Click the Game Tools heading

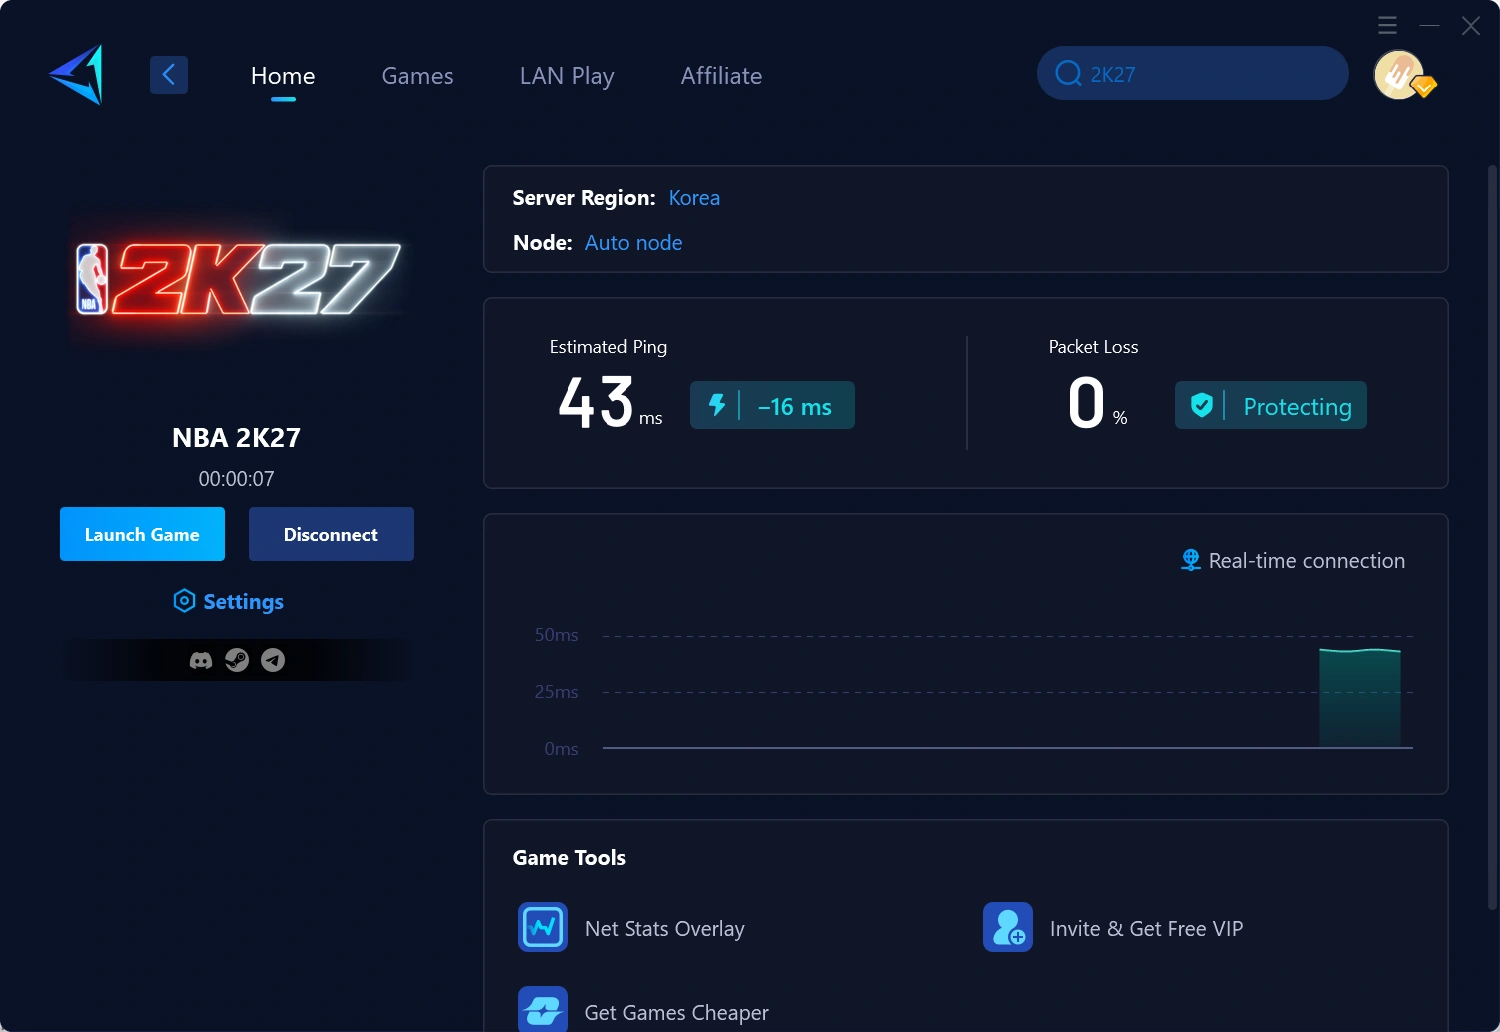(x=569, y=858)
